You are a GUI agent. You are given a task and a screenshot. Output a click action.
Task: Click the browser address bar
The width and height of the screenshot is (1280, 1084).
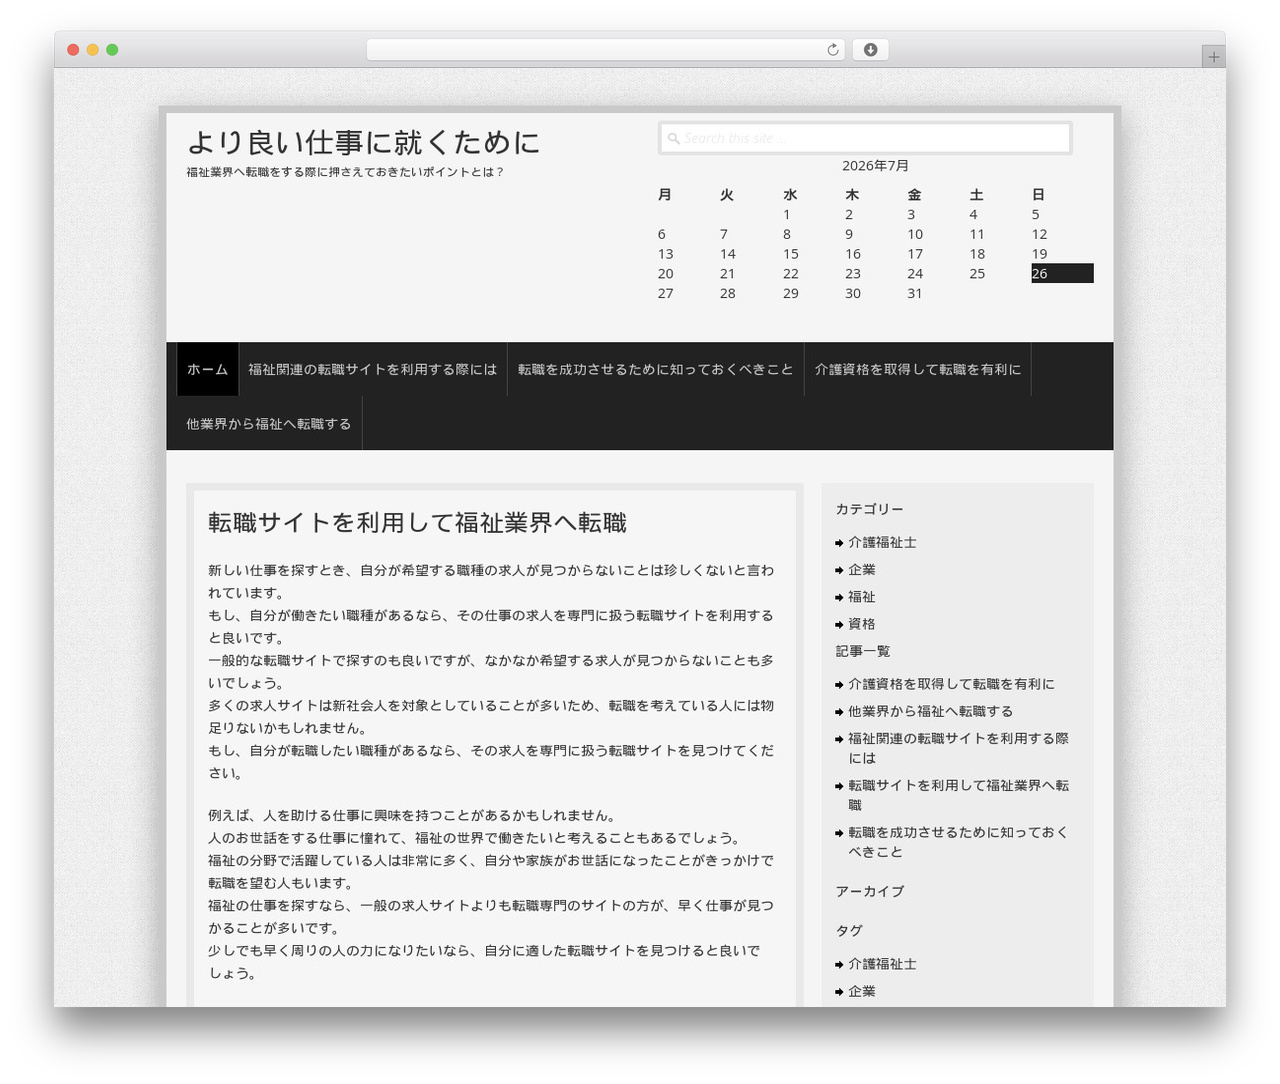(x=605, y=50)
